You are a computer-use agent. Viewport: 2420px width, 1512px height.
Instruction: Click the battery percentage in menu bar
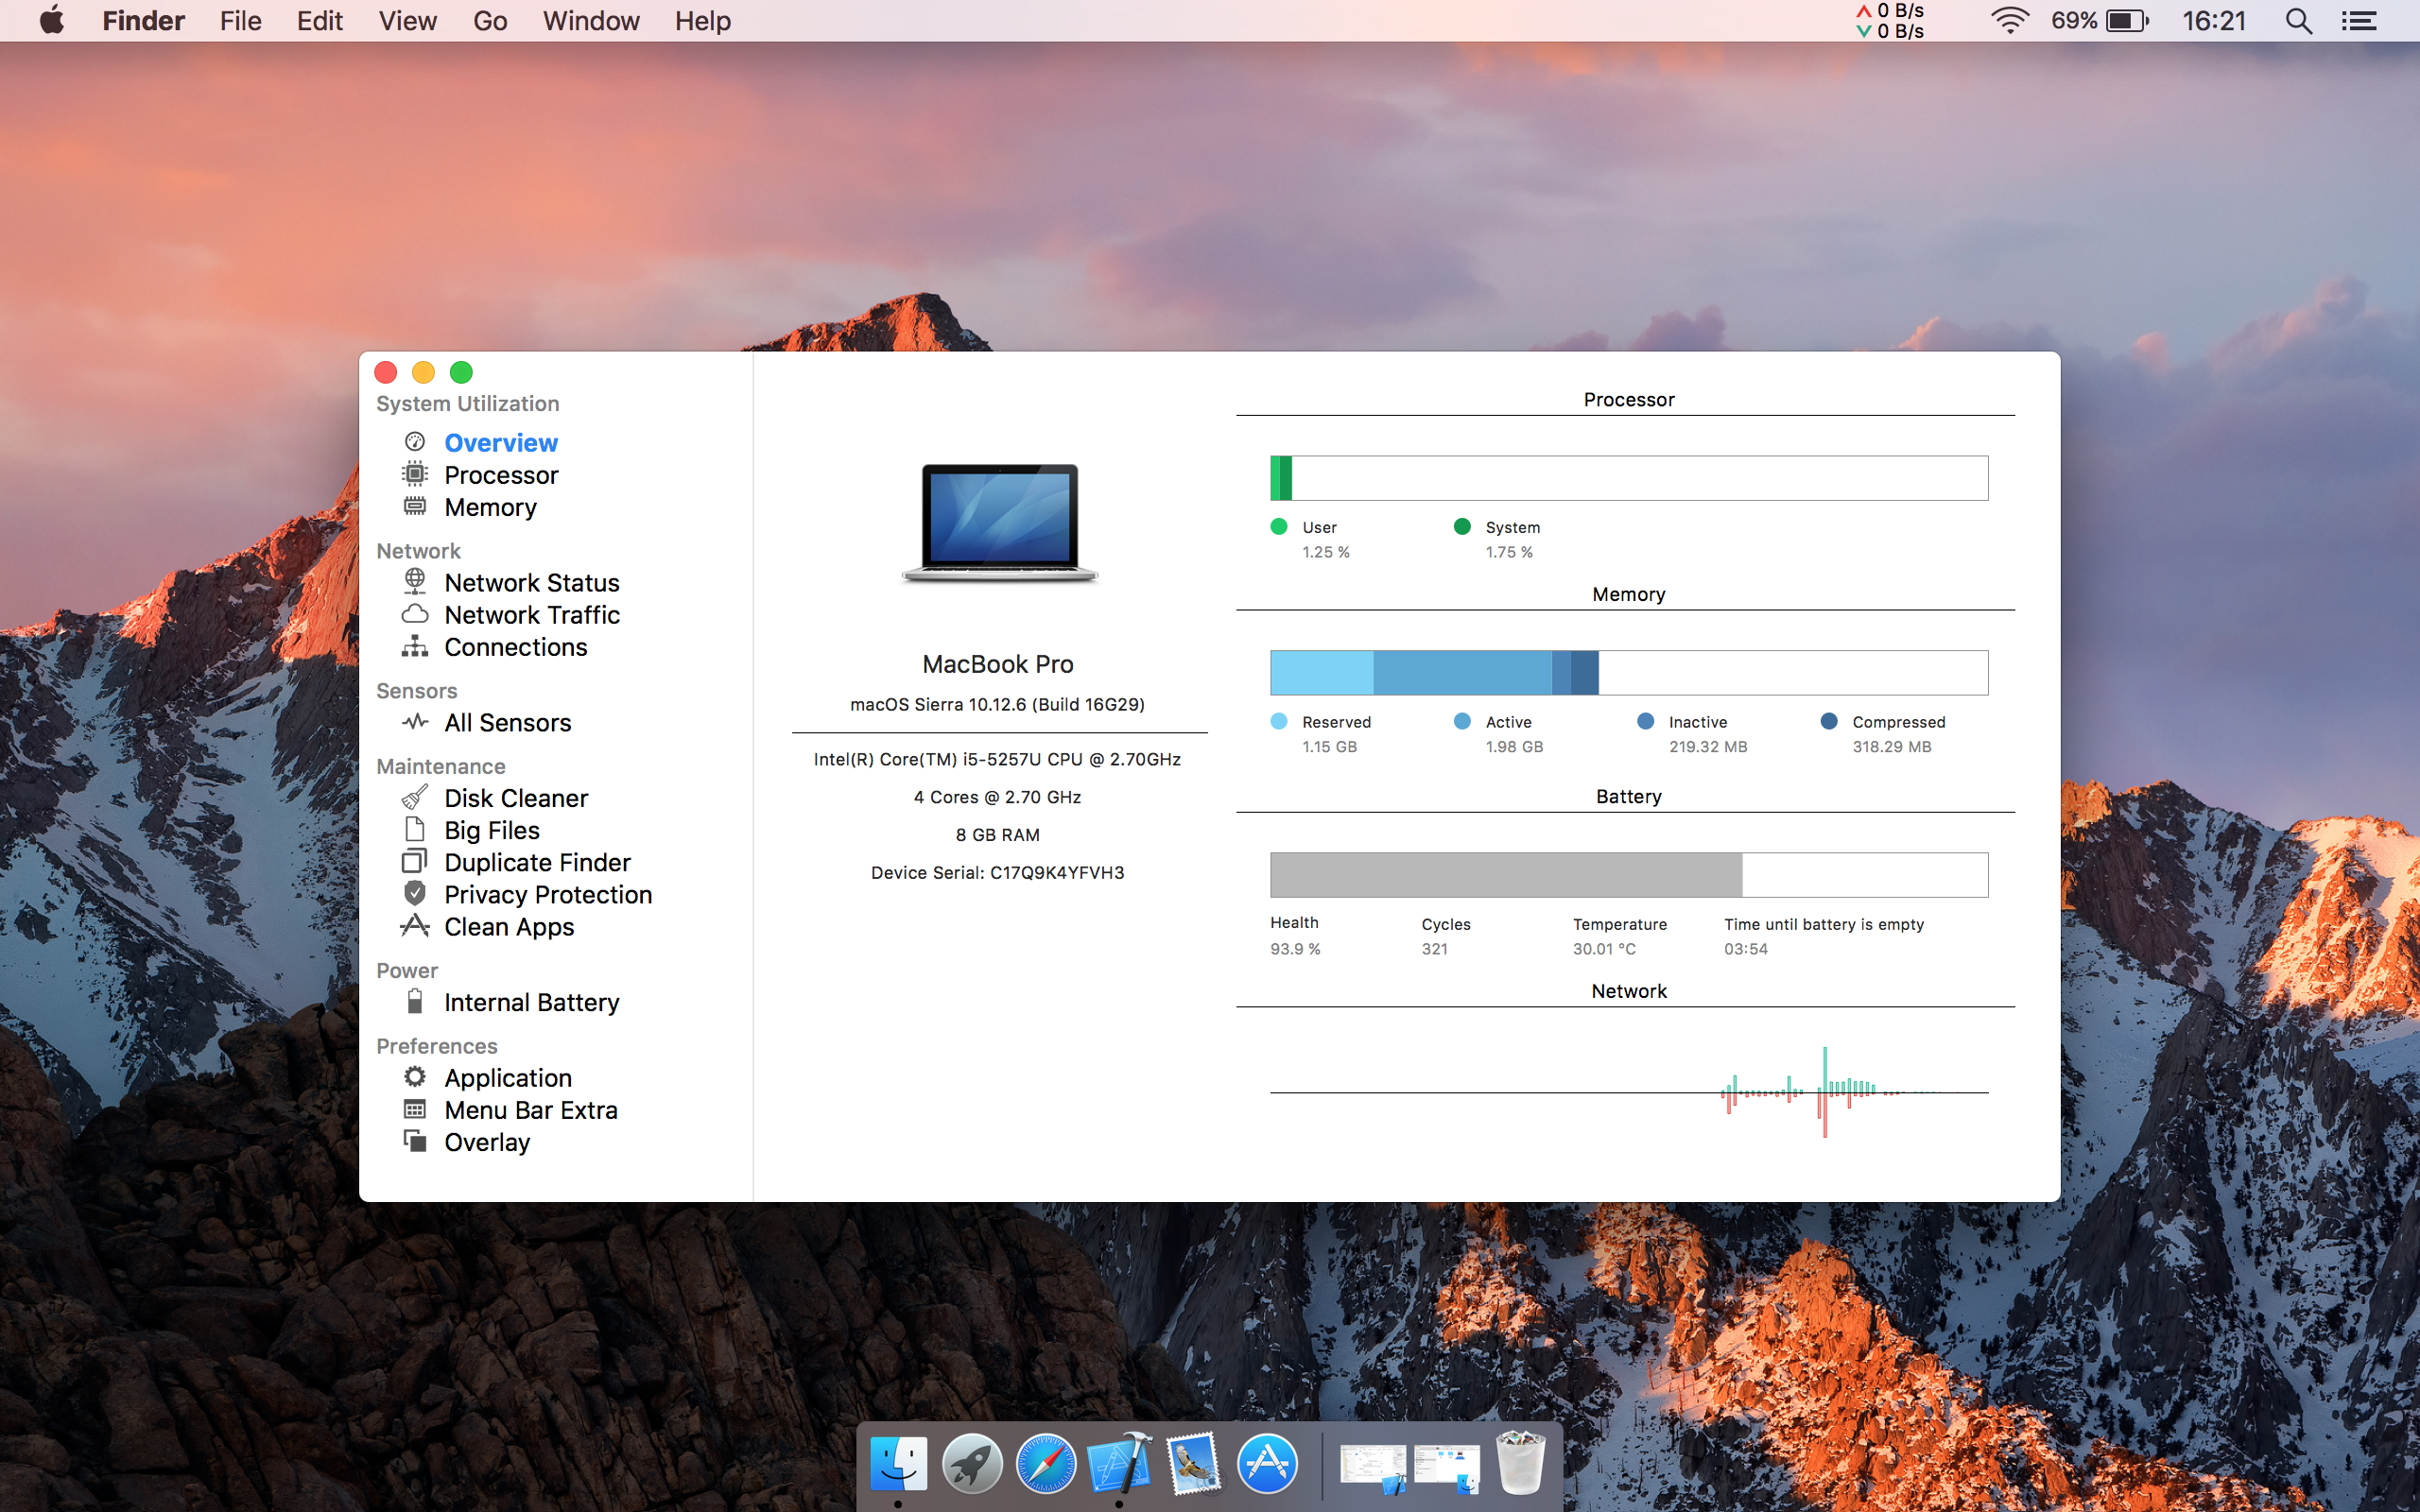2074,21
